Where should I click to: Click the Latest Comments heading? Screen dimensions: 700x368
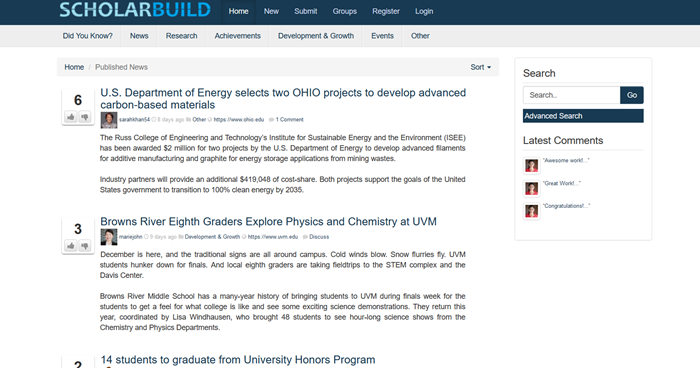[563, 141]
